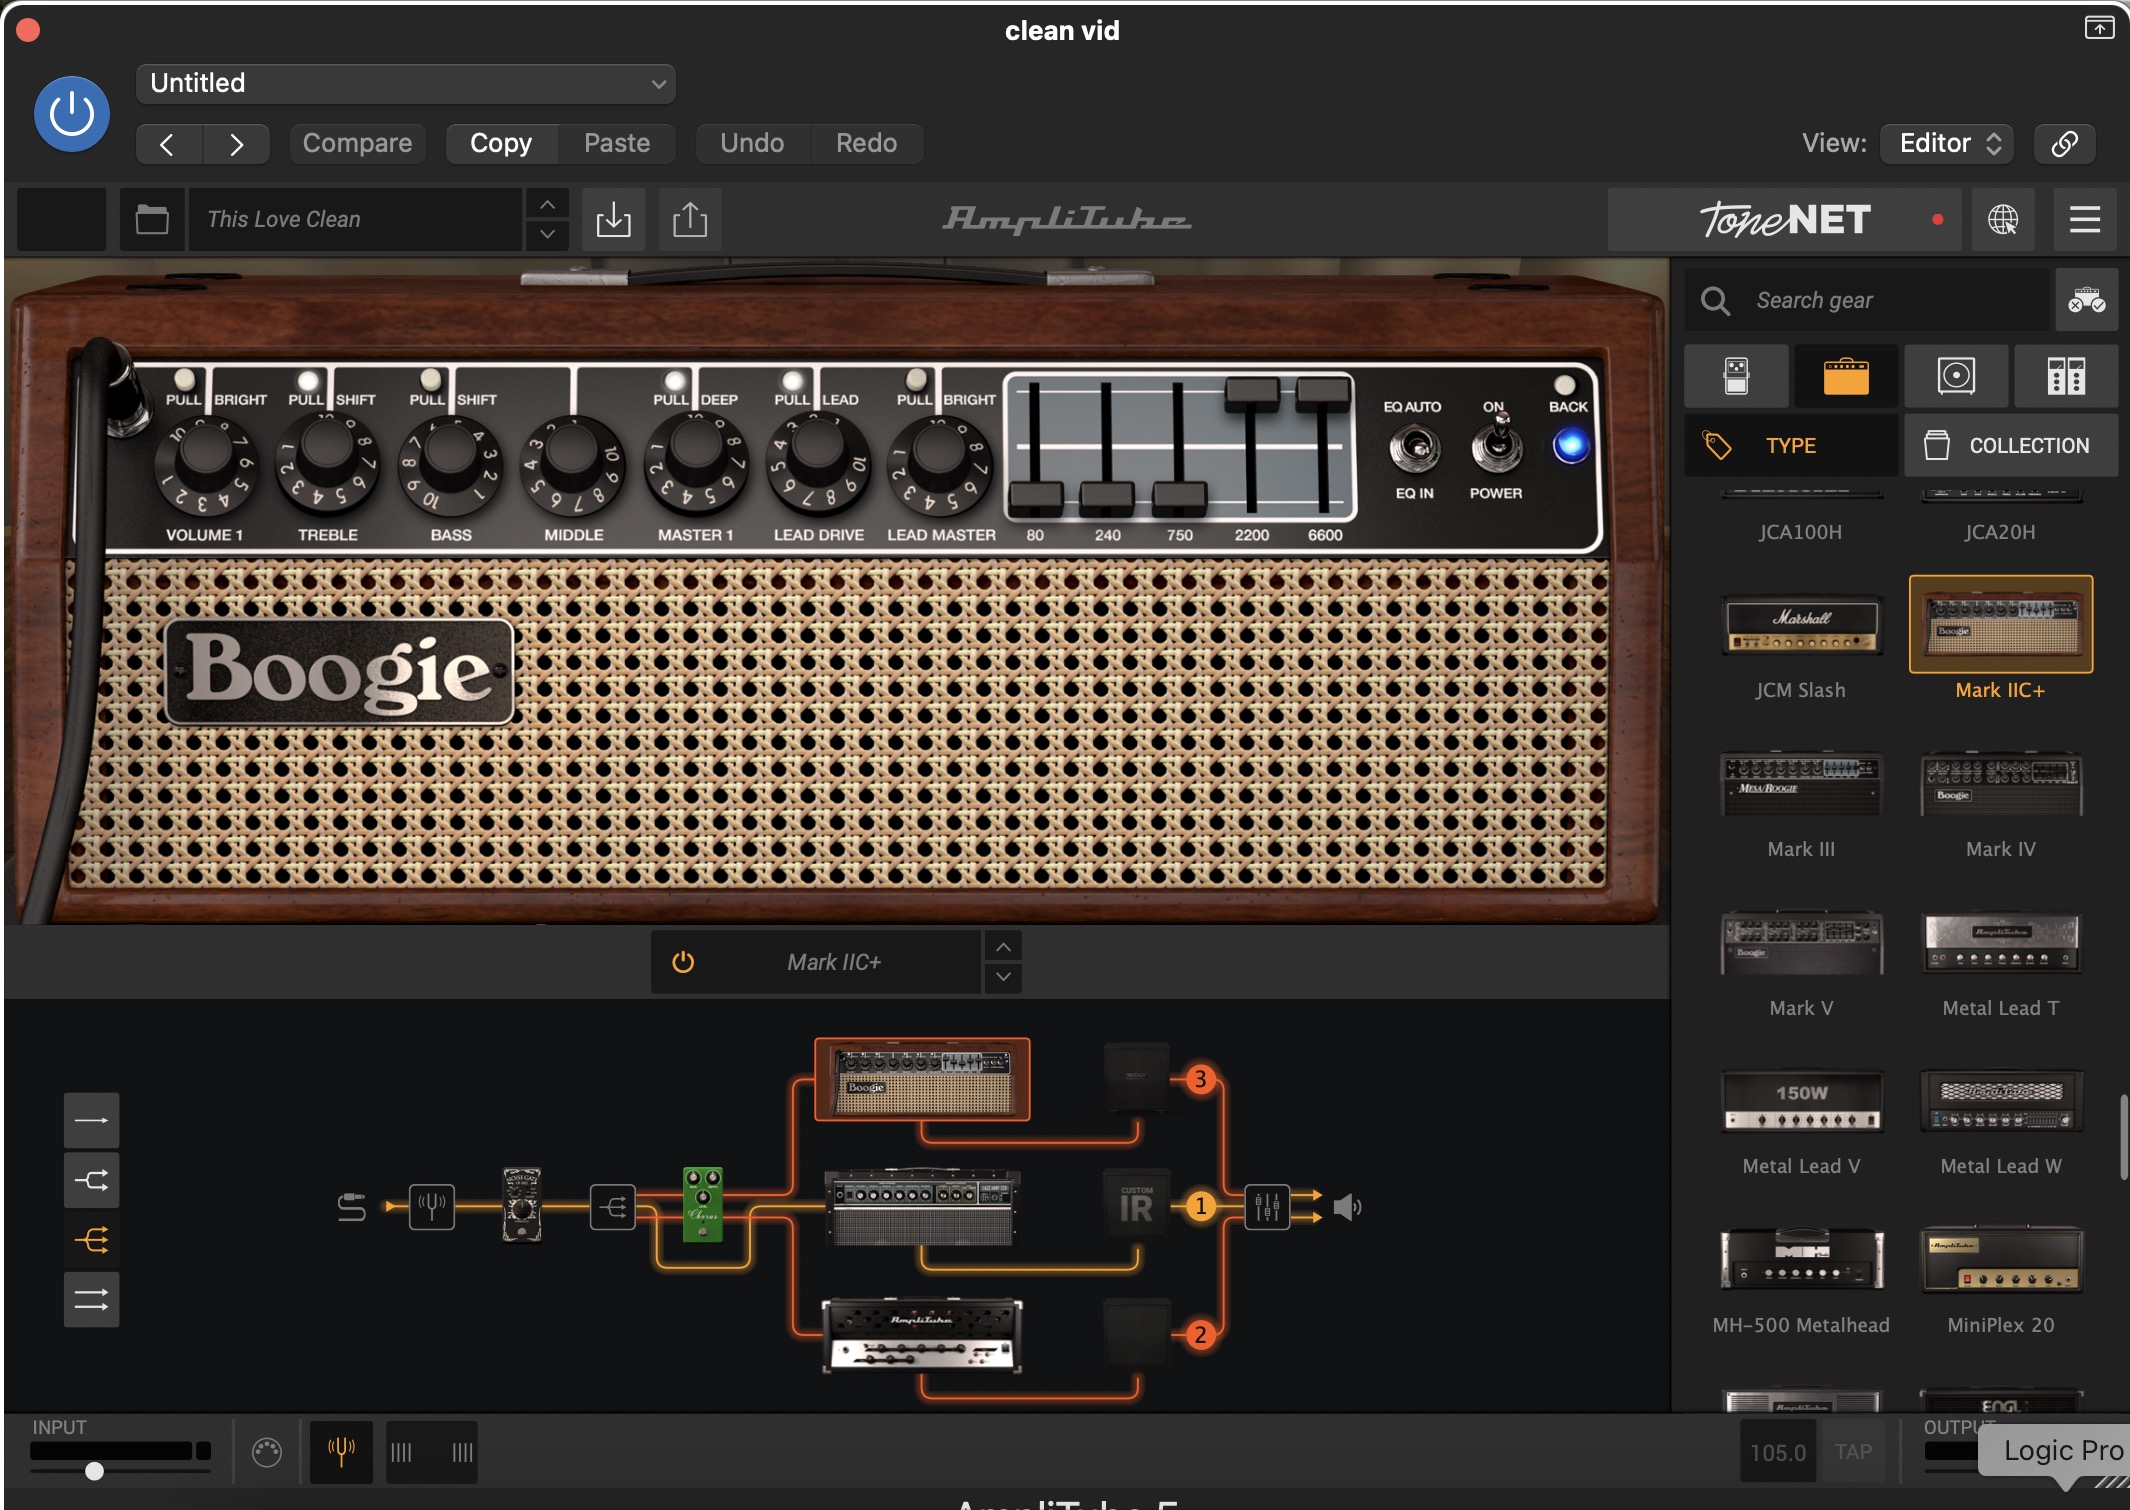Select the Mark IIC+ amp thumbnail
The image size is (2130, 1510).
coord(2001,624)
